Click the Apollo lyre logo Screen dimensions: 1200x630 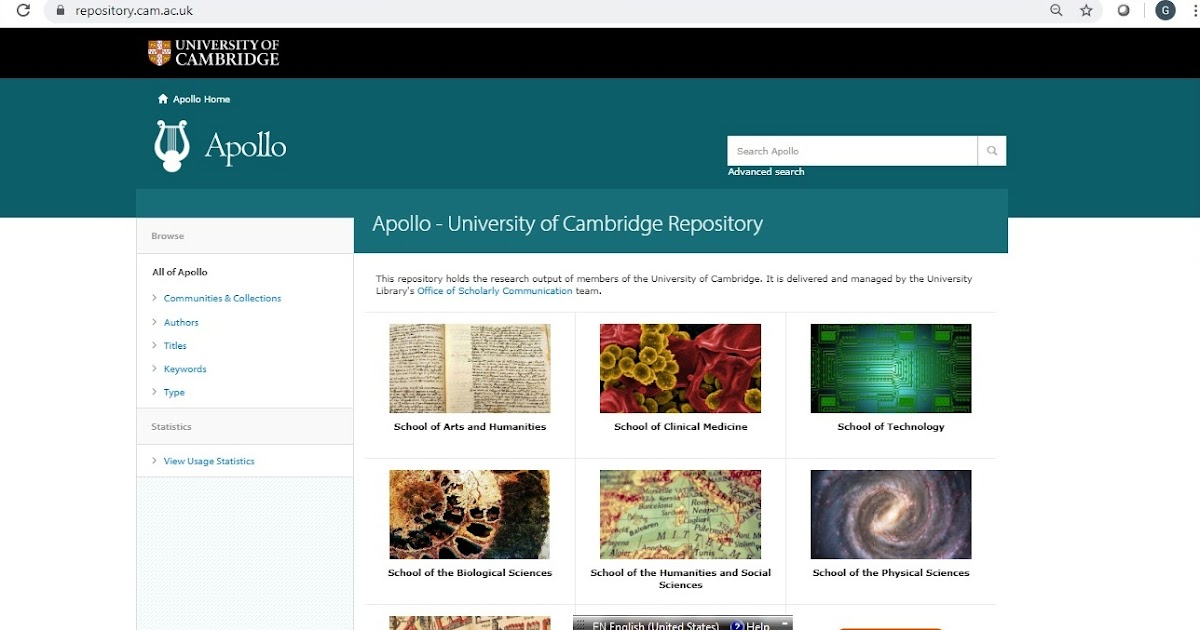pyautogui.click(x=170, y=144)
